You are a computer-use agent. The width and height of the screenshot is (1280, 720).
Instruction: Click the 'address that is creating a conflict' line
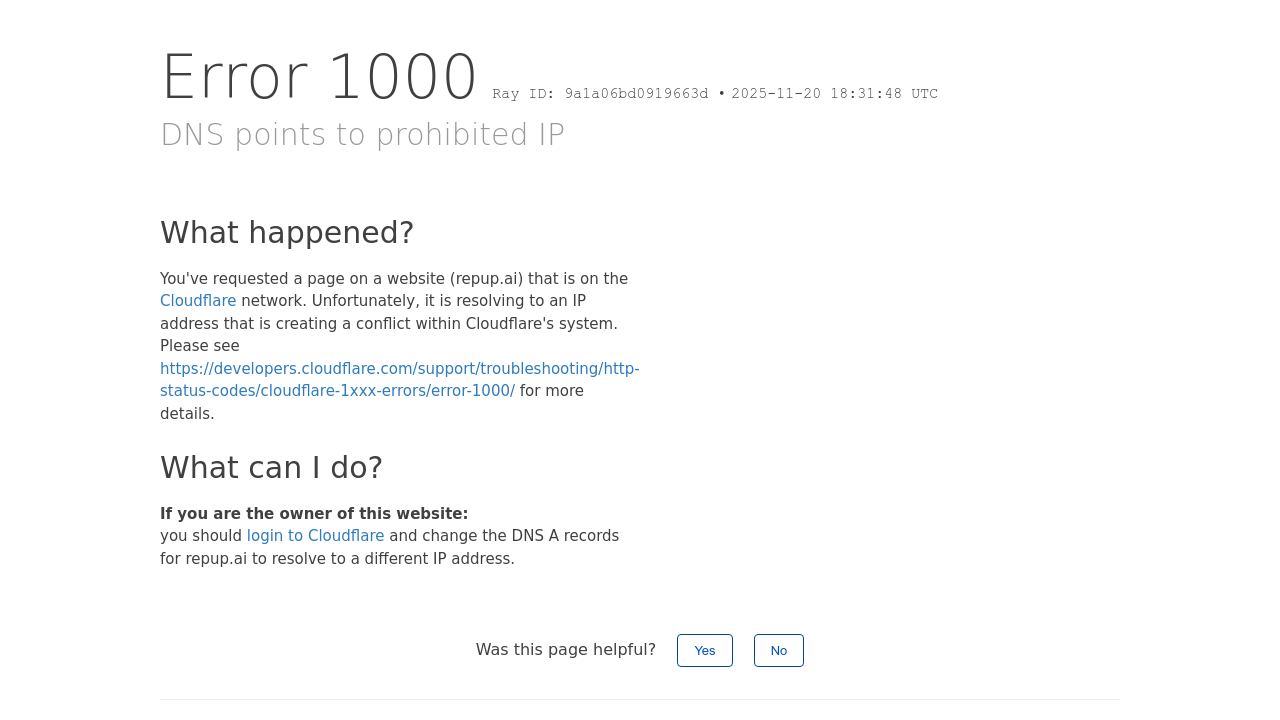(x=388, y=324)
